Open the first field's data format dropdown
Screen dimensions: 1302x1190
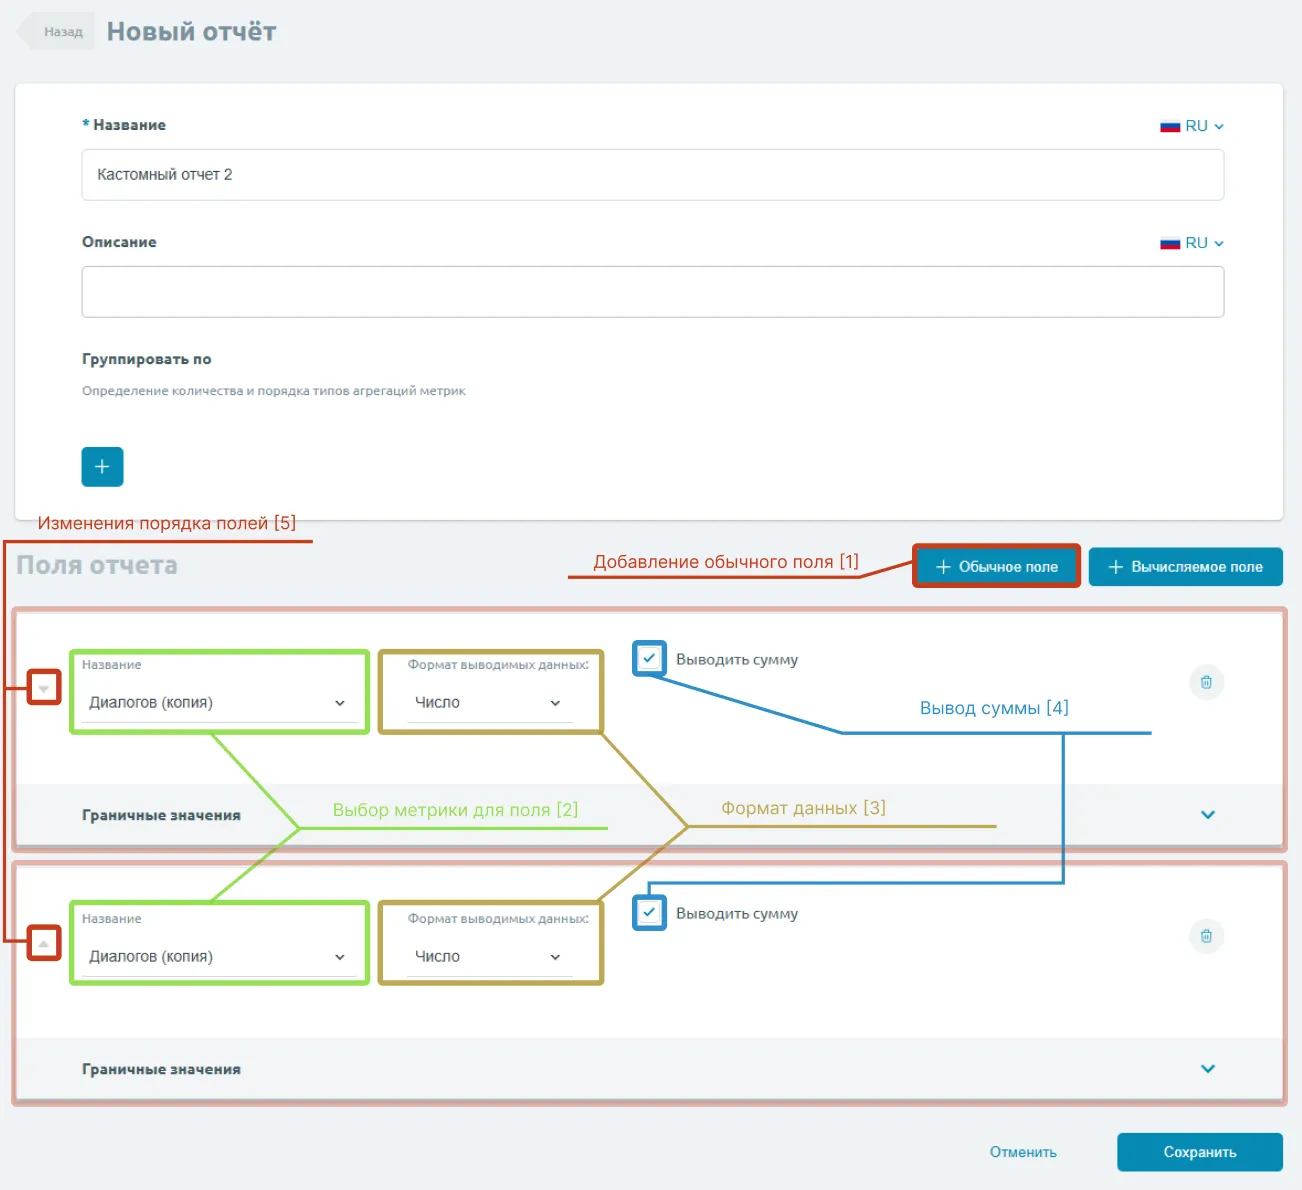pyautogui.click(x=489, y=703)
